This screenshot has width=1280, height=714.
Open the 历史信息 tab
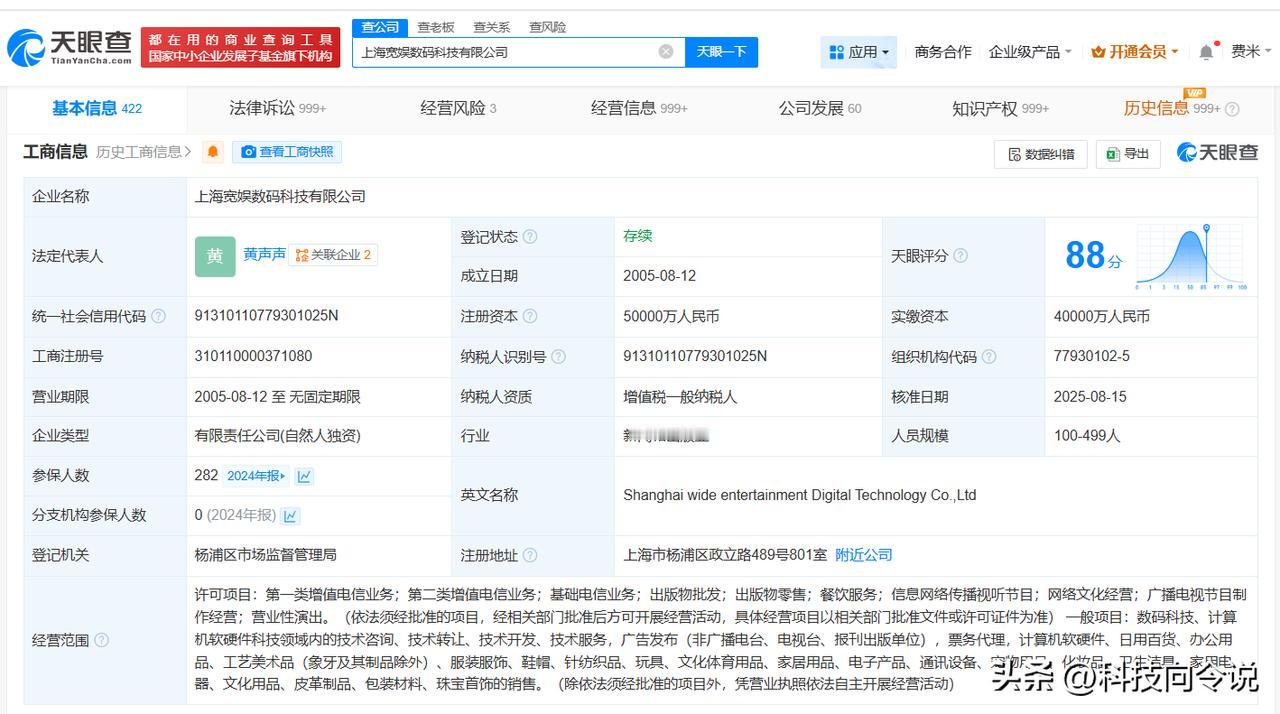point(1171,108)
